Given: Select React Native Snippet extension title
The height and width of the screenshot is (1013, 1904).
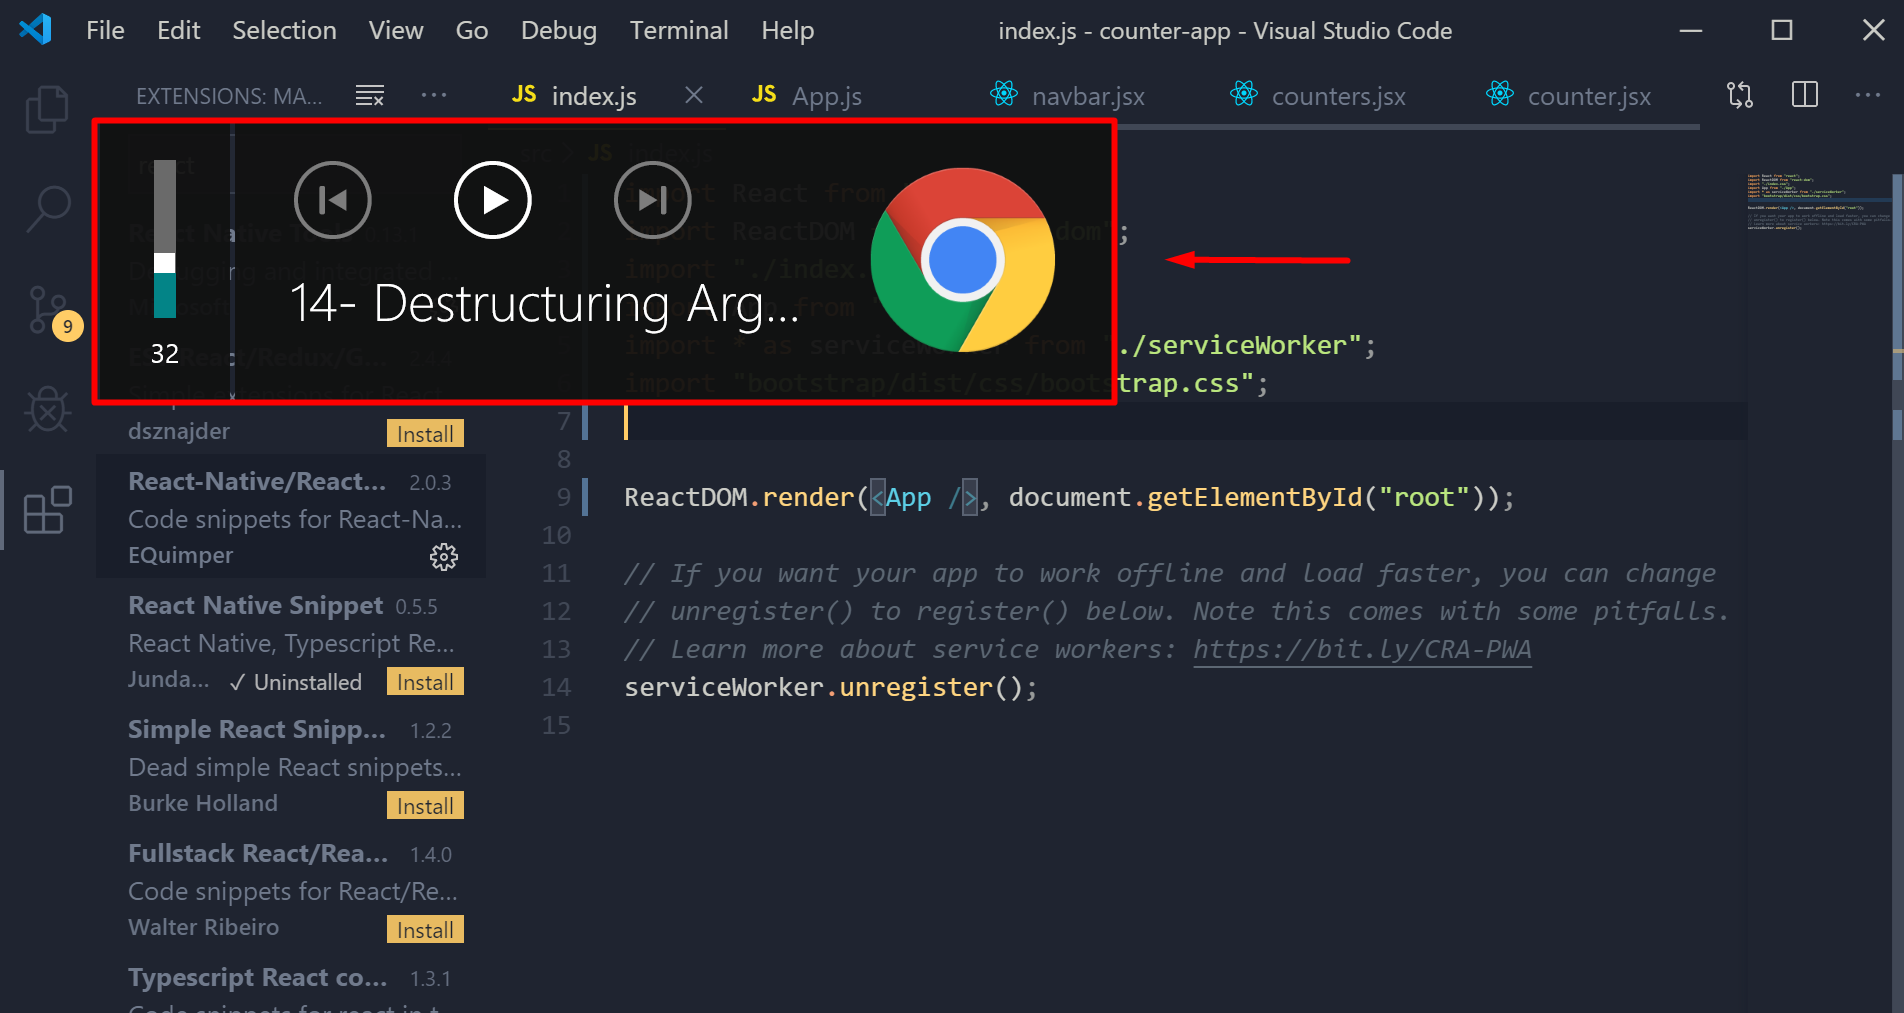Looking at the screenshot, I should 255,605.
